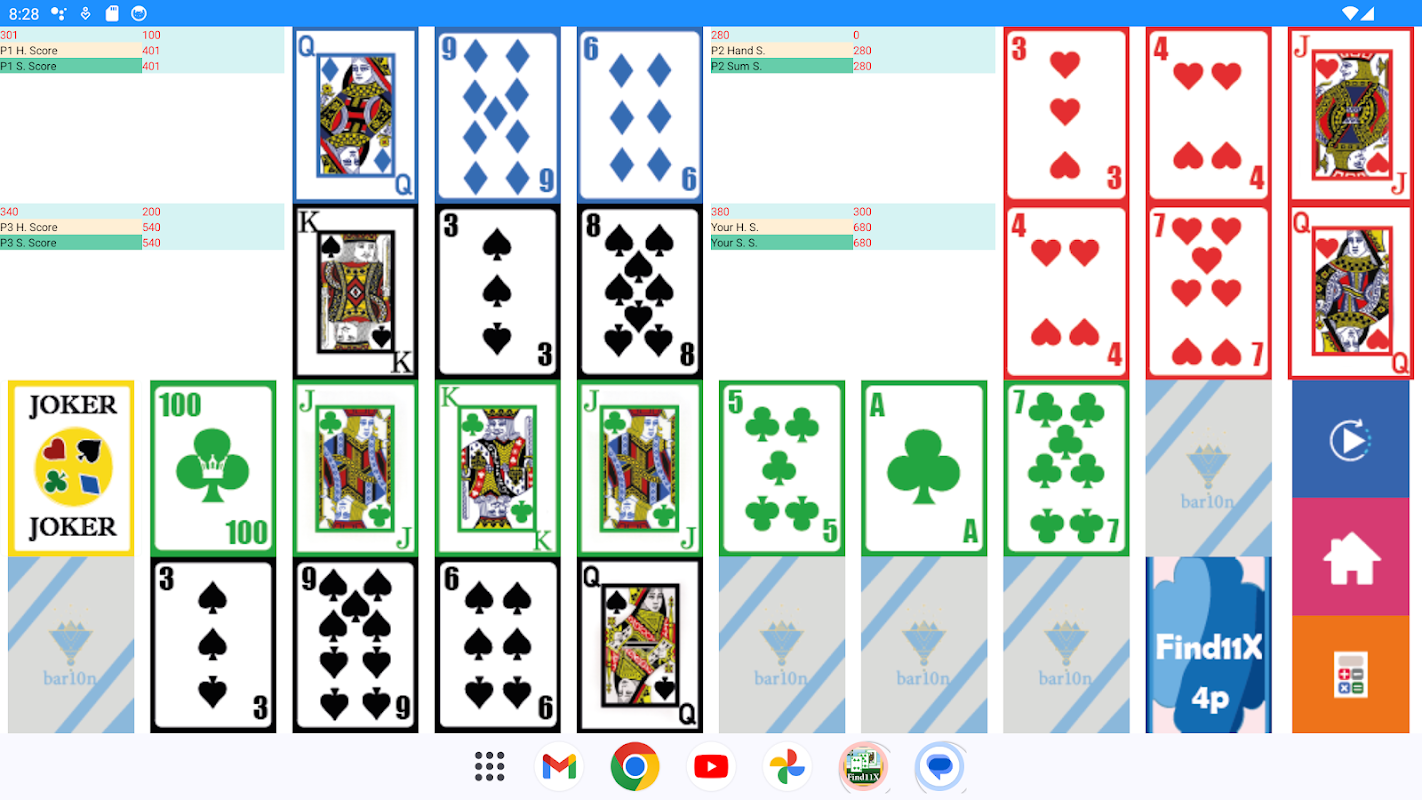Pick the green 100 clubs card
This screenshot has width=1422, height=800.
pos(213,468)
